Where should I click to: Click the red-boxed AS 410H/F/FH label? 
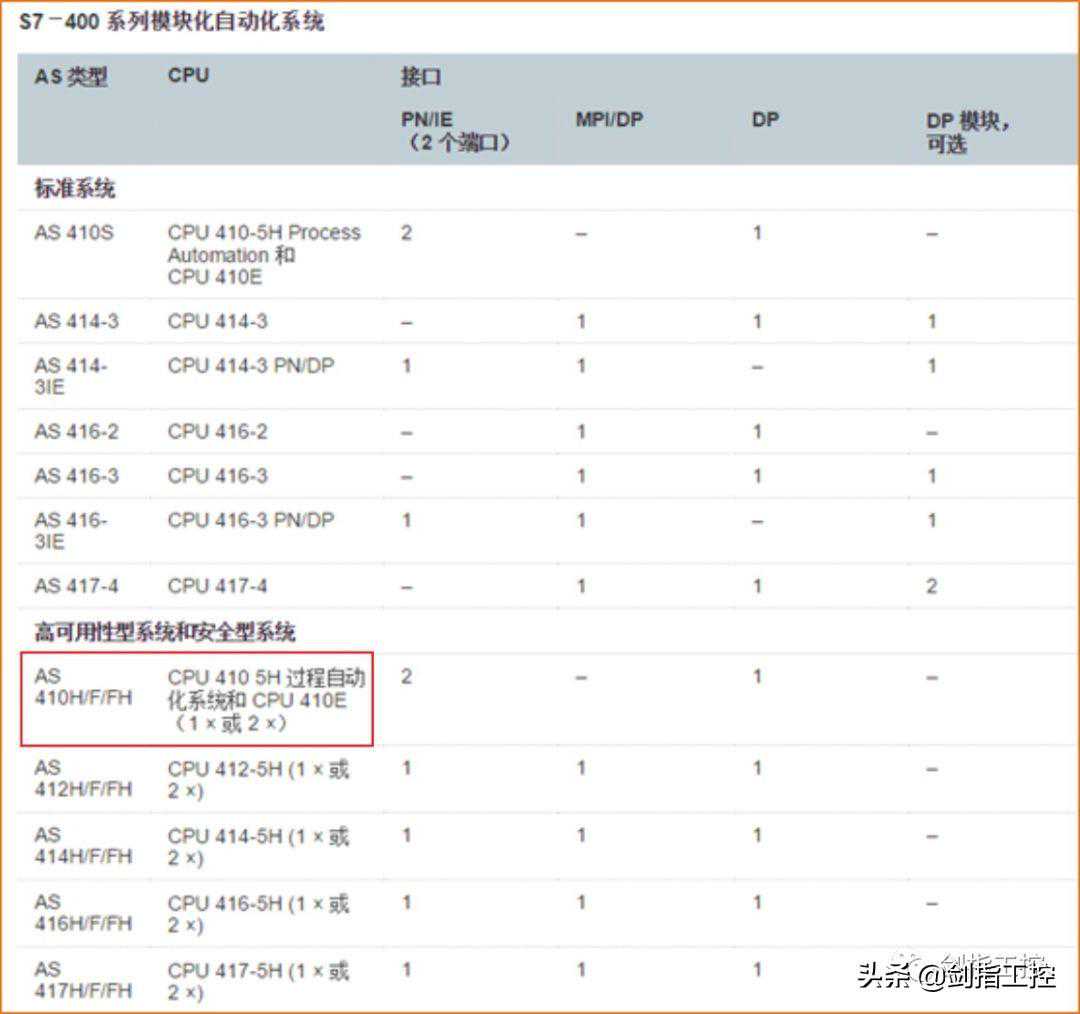[83, 687]
